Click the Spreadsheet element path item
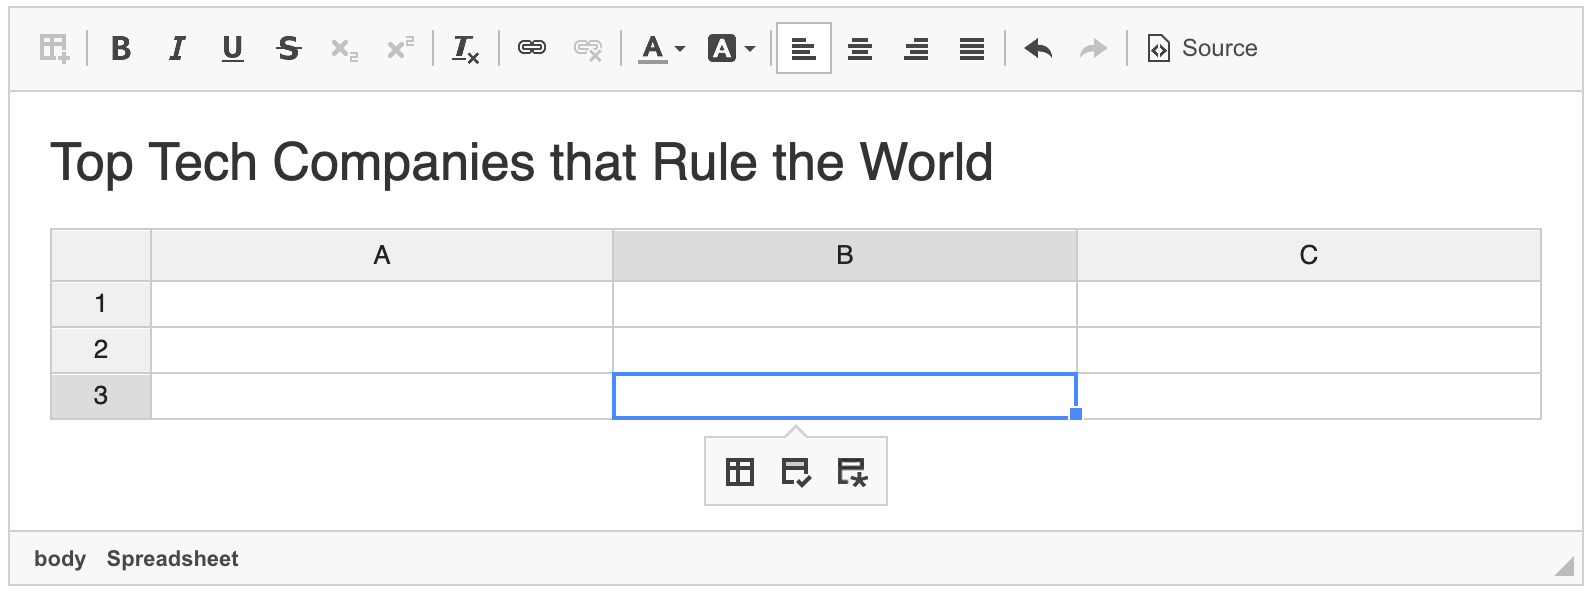 pyautogui.click(x=173, y=558)
